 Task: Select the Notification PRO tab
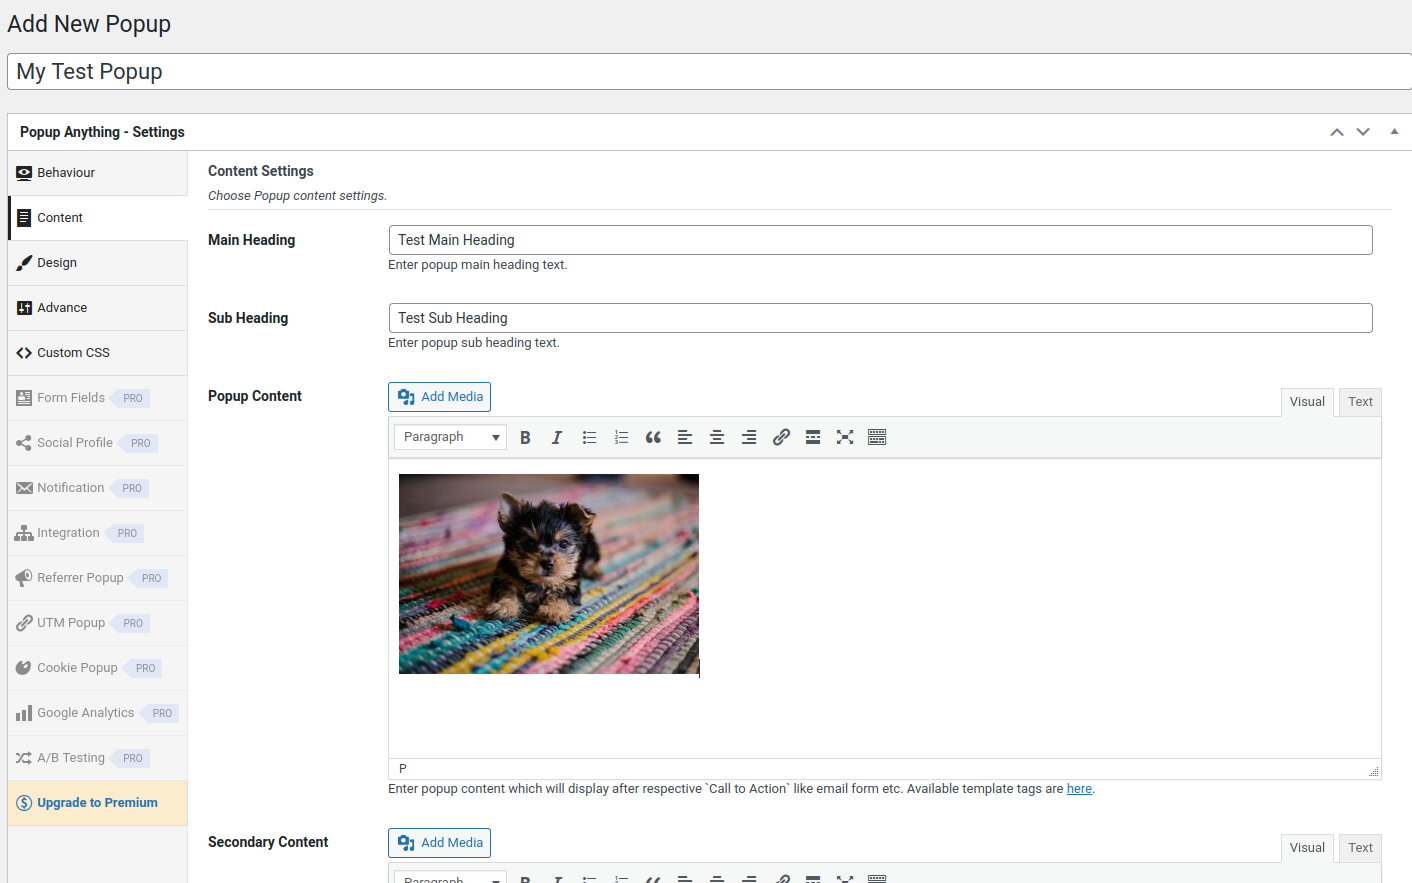coord(98,488)
